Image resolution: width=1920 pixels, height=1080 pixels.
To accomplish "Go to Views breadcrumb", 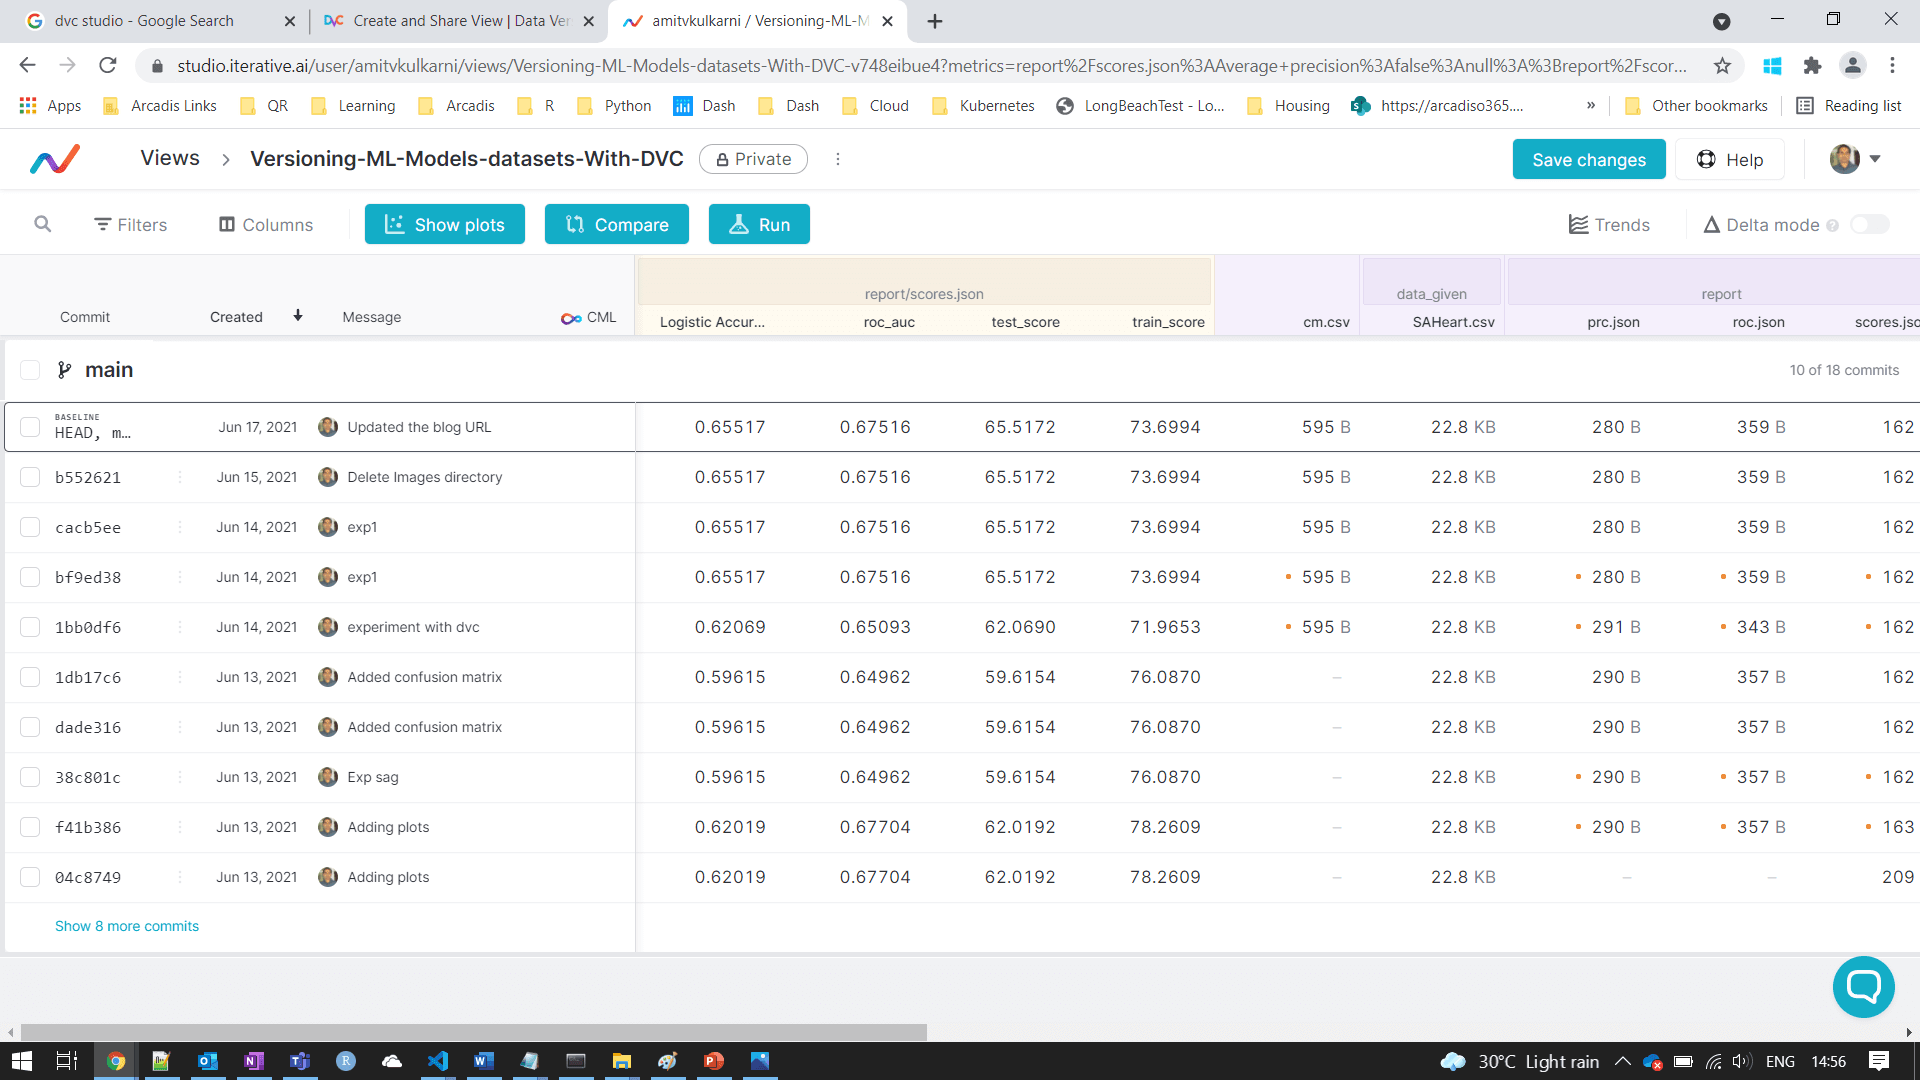I will 170,158.
